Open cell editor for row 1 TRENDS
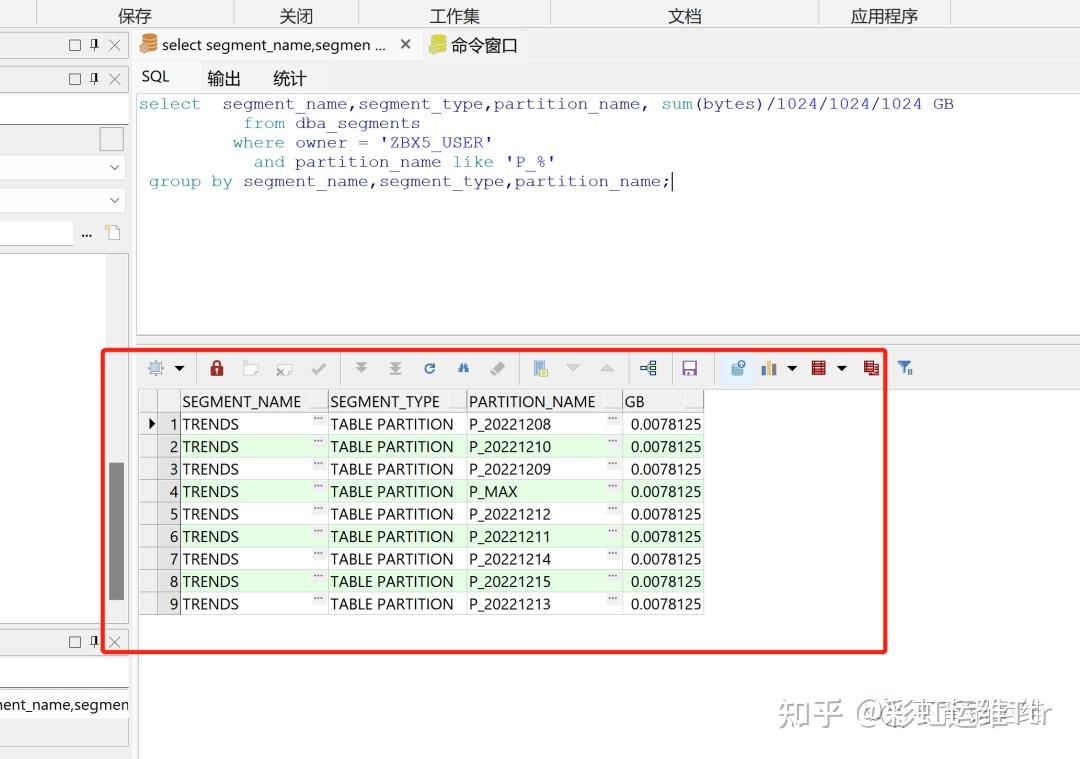The height and width of the screenshot is (759, 1080). 318,419
